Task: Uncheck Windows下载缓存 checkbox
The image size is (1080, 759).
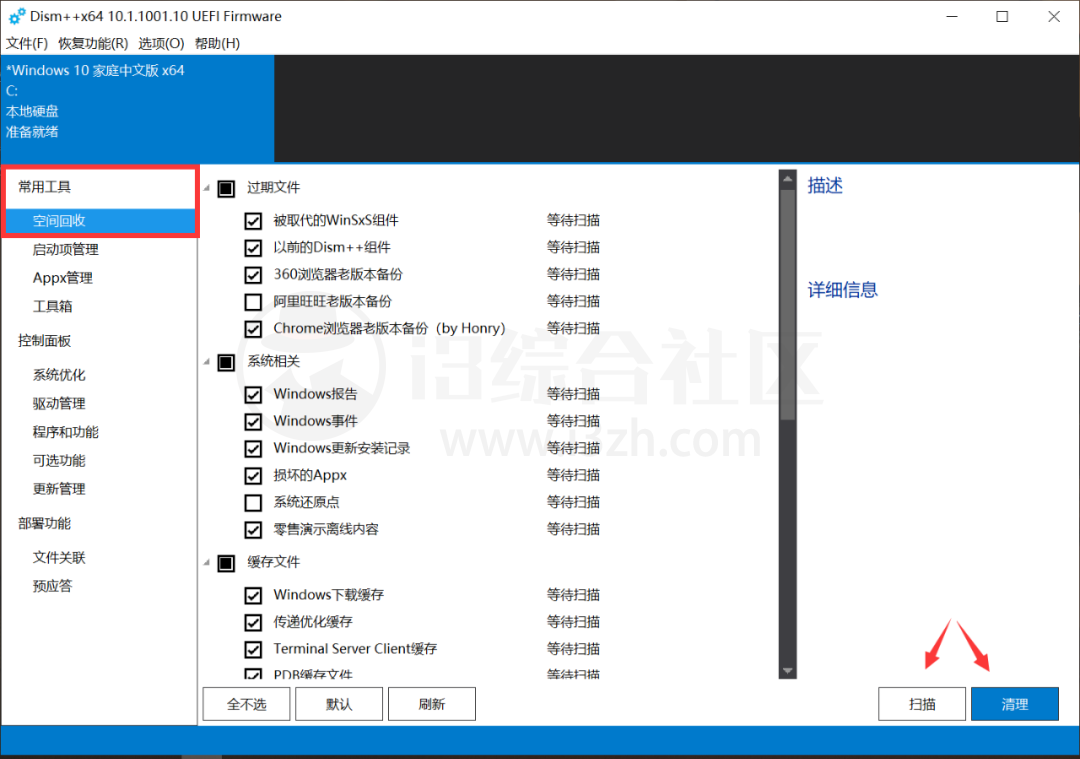Action: [x=253, y=595]
